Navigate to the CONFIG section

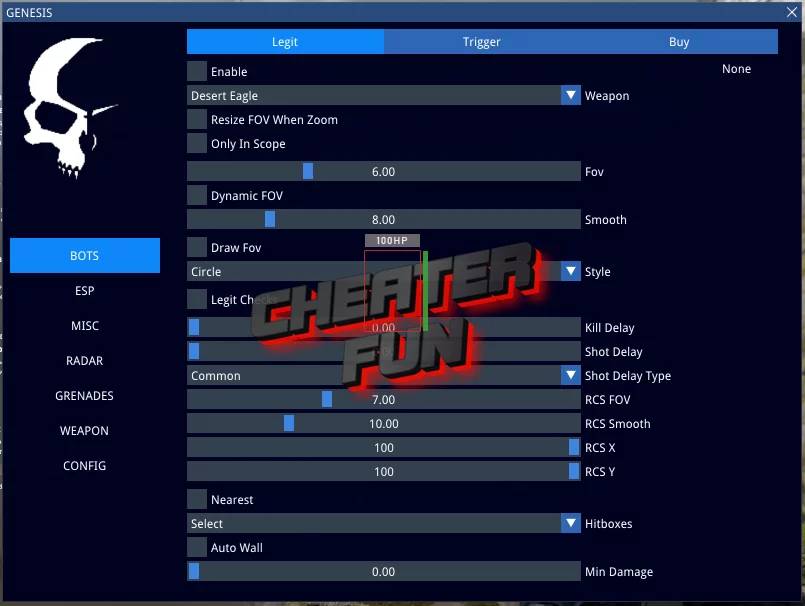(x=84, y=465)
